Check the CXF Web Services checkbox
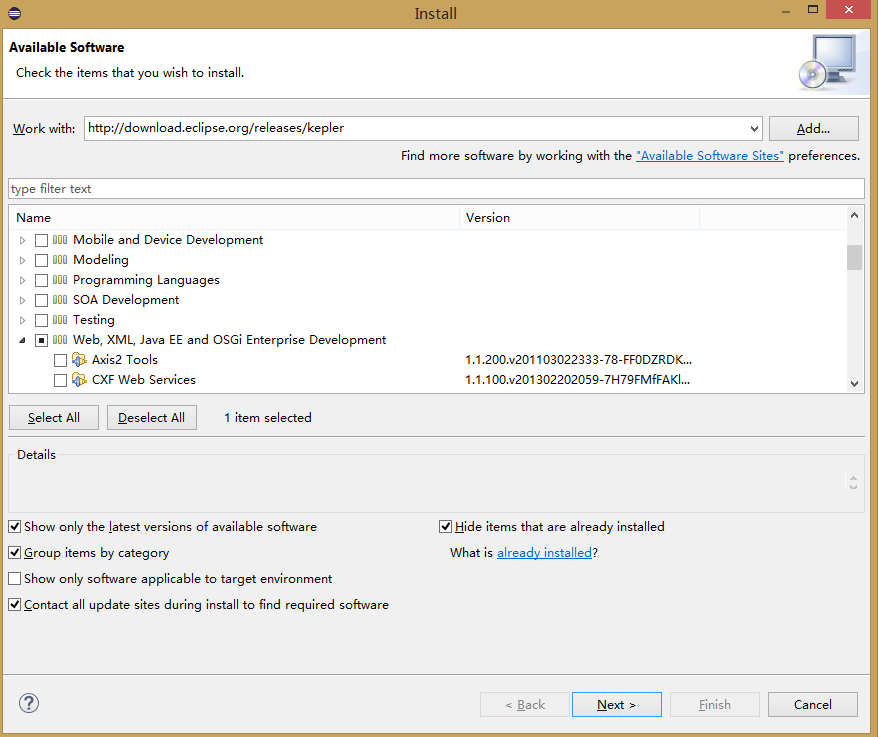Image resolution: width=878 pixels, height=737 pixels. (x=60, y=380)
